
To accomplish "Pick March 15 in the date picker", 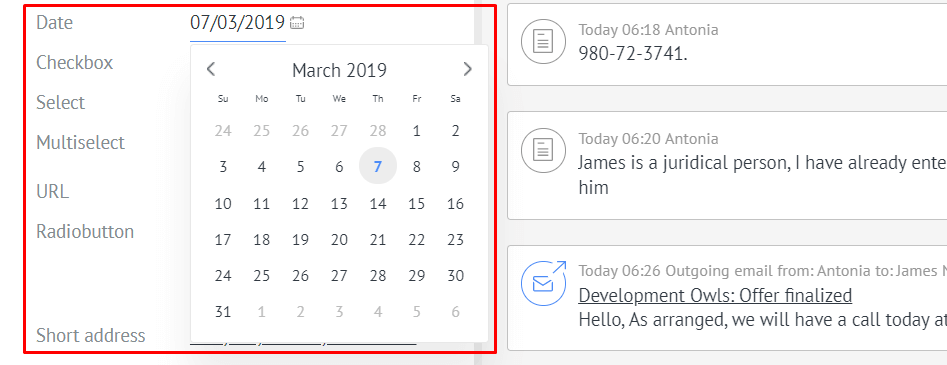I will 417,204.
